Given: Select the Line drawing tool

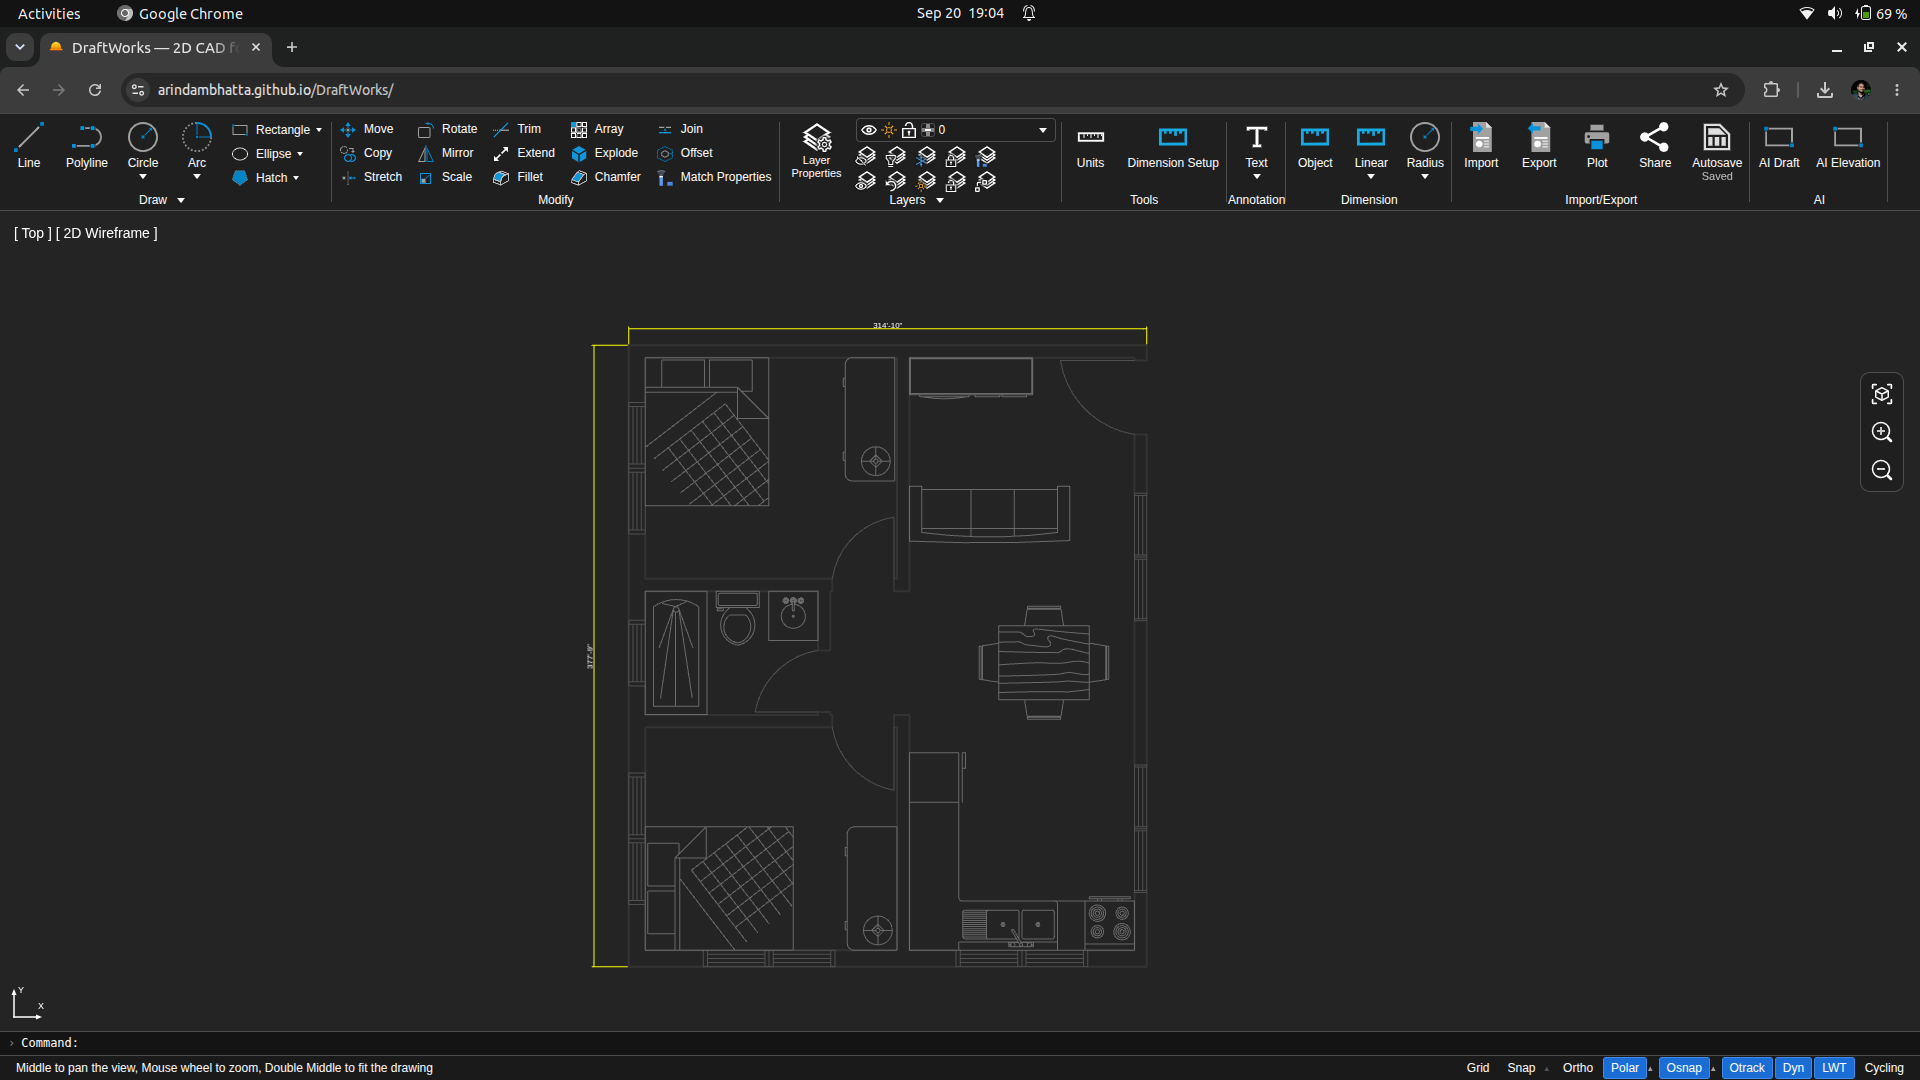Looking at the screenshot, I should pos(29,146).
